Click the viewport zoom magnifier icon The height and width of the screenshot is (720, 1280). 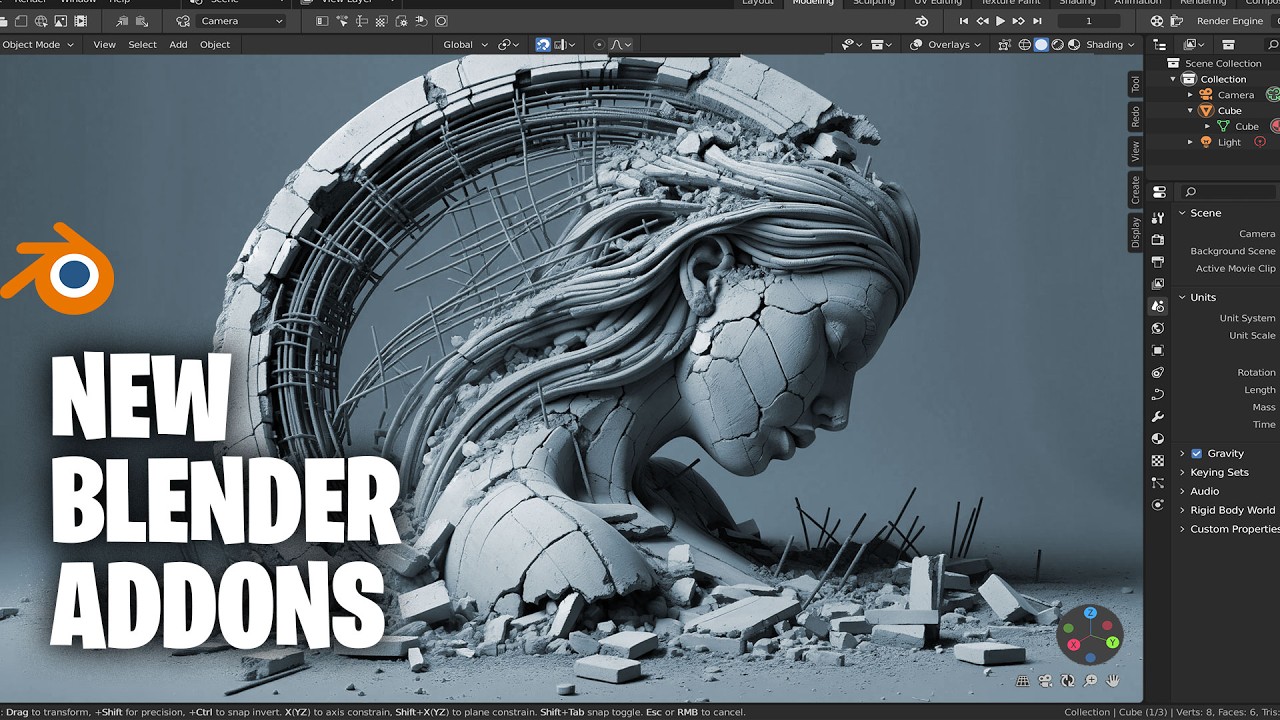(1090, 681)
